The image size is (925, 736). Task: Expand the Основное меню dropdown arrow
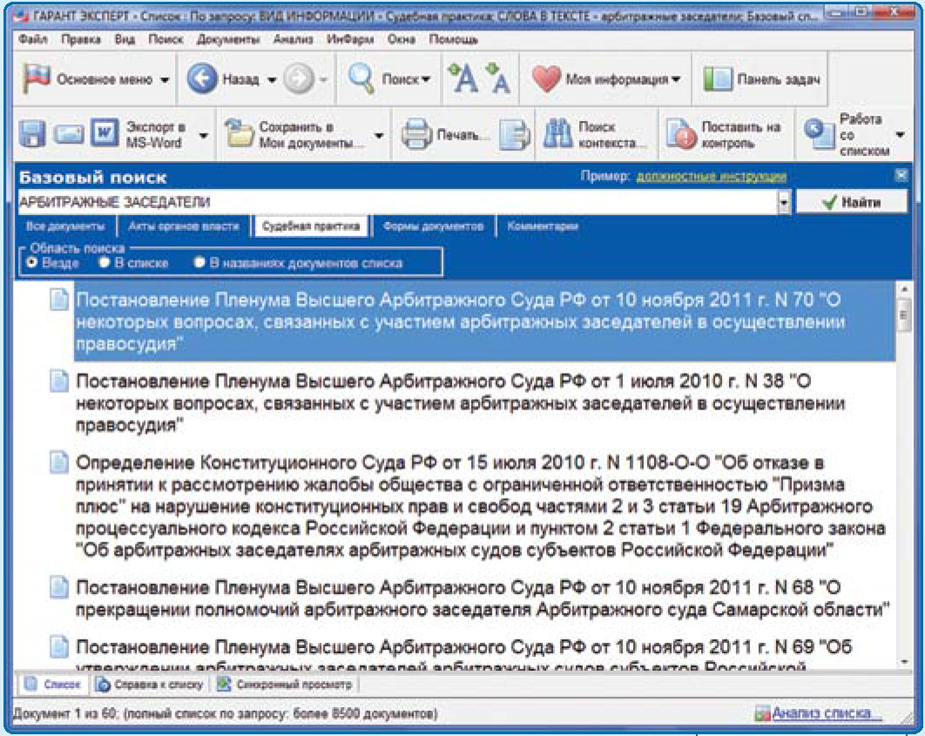tap(165, 80)
